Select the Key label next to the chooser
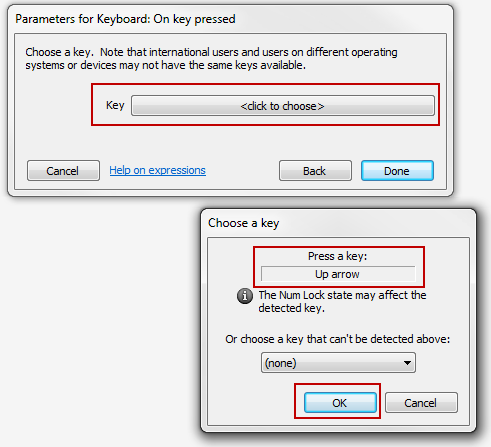Image resolution: width=491 pixels, height=447 pixels. point(115,105)
